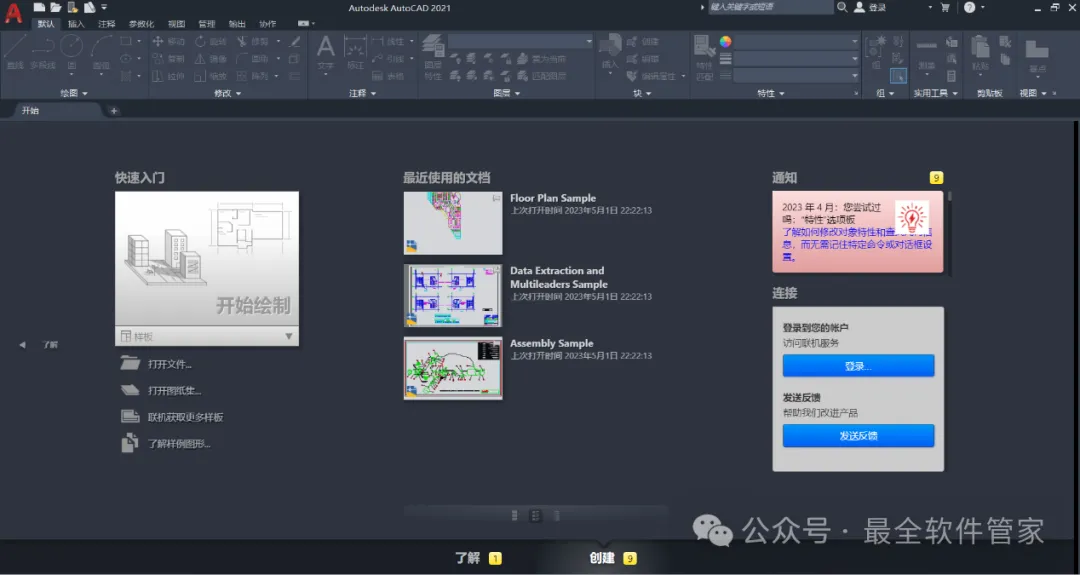Open Layer Properties (图层特性)
Viewport: 1080px width, 575px height.
433,56
